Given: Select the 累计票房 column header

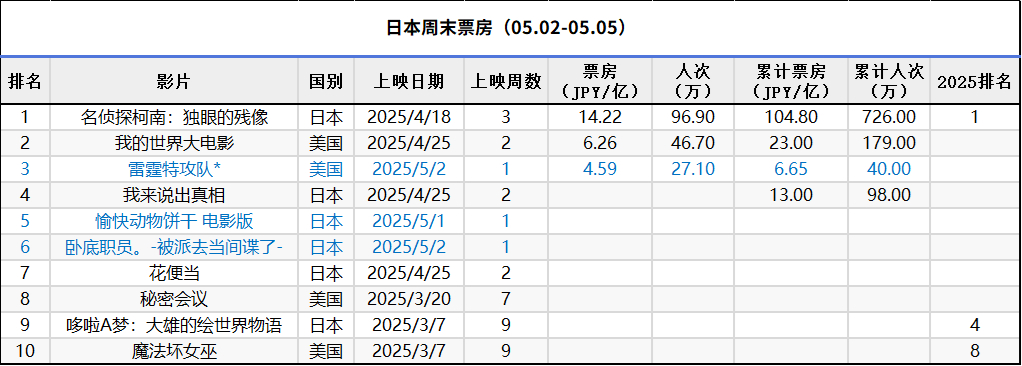Looking at the screenshot, I should click(x=791, y=80).
